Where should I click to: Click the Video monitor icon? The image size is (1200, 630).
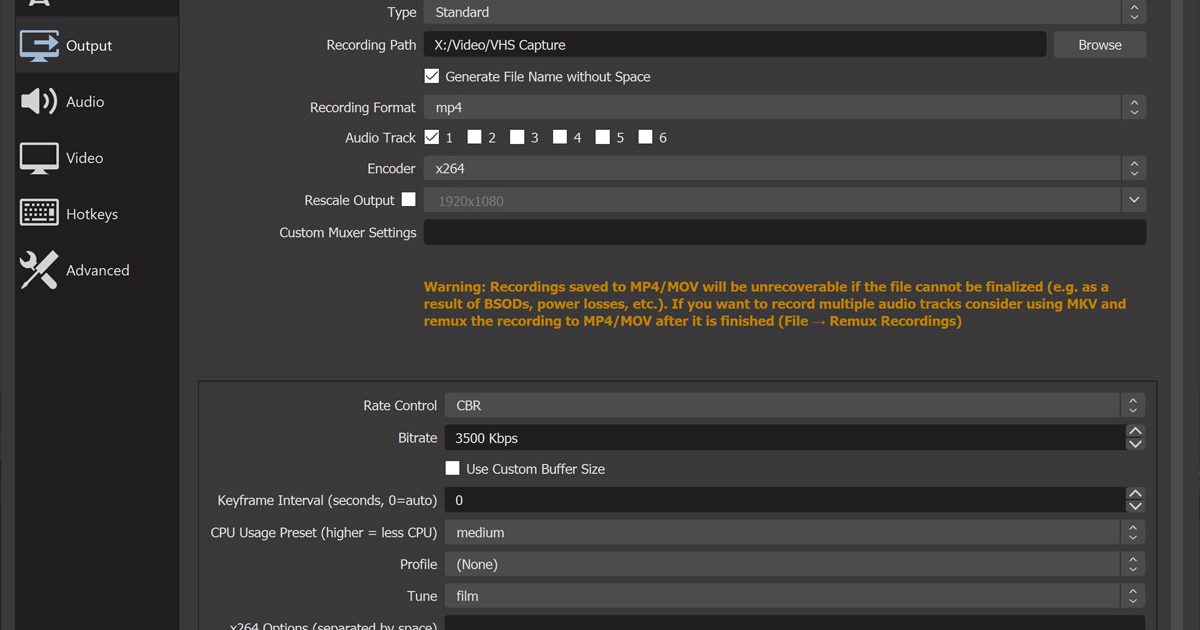tap(39, 158)
